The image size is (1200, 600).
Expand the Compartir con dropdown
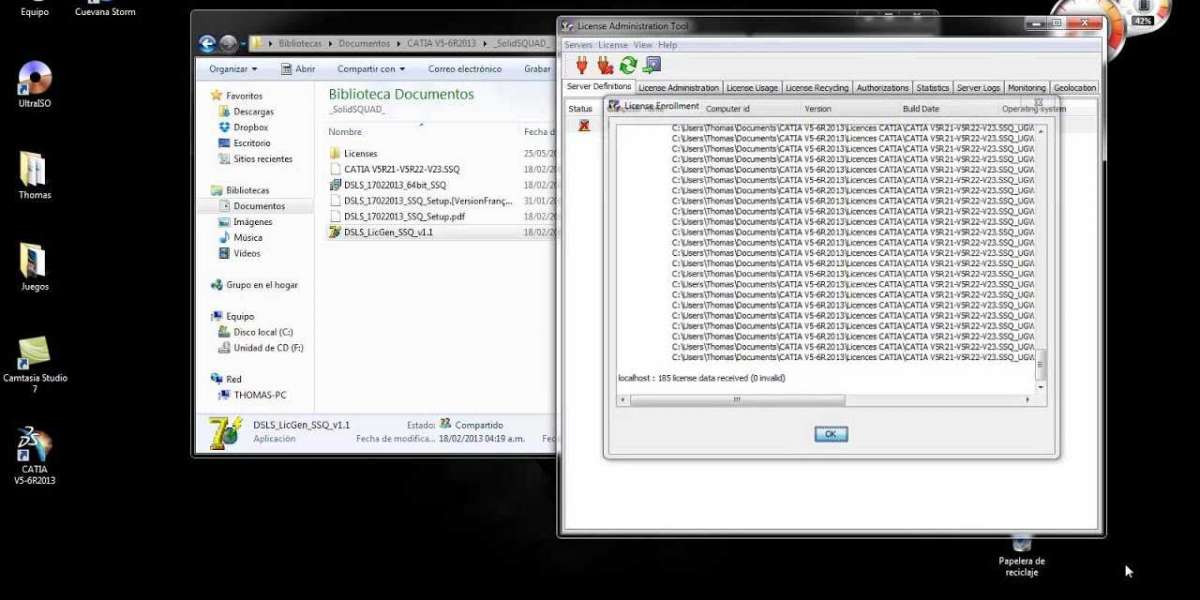371,69
